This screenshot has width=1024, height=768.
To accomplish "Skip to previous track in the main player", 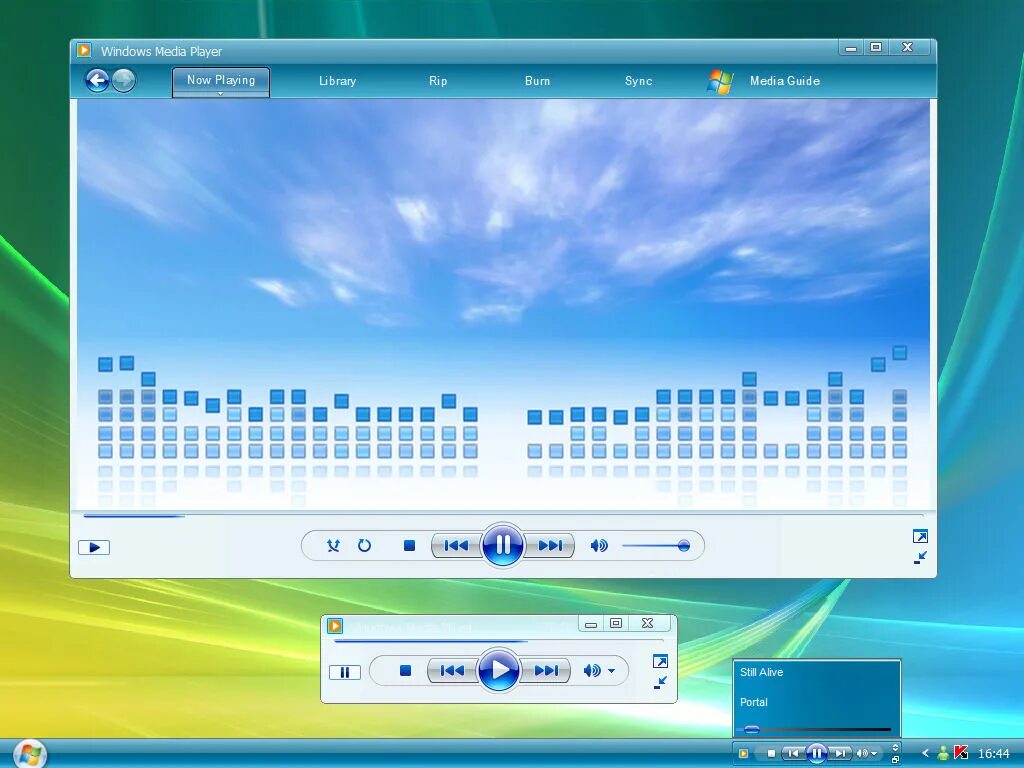I will coord(456,545).
